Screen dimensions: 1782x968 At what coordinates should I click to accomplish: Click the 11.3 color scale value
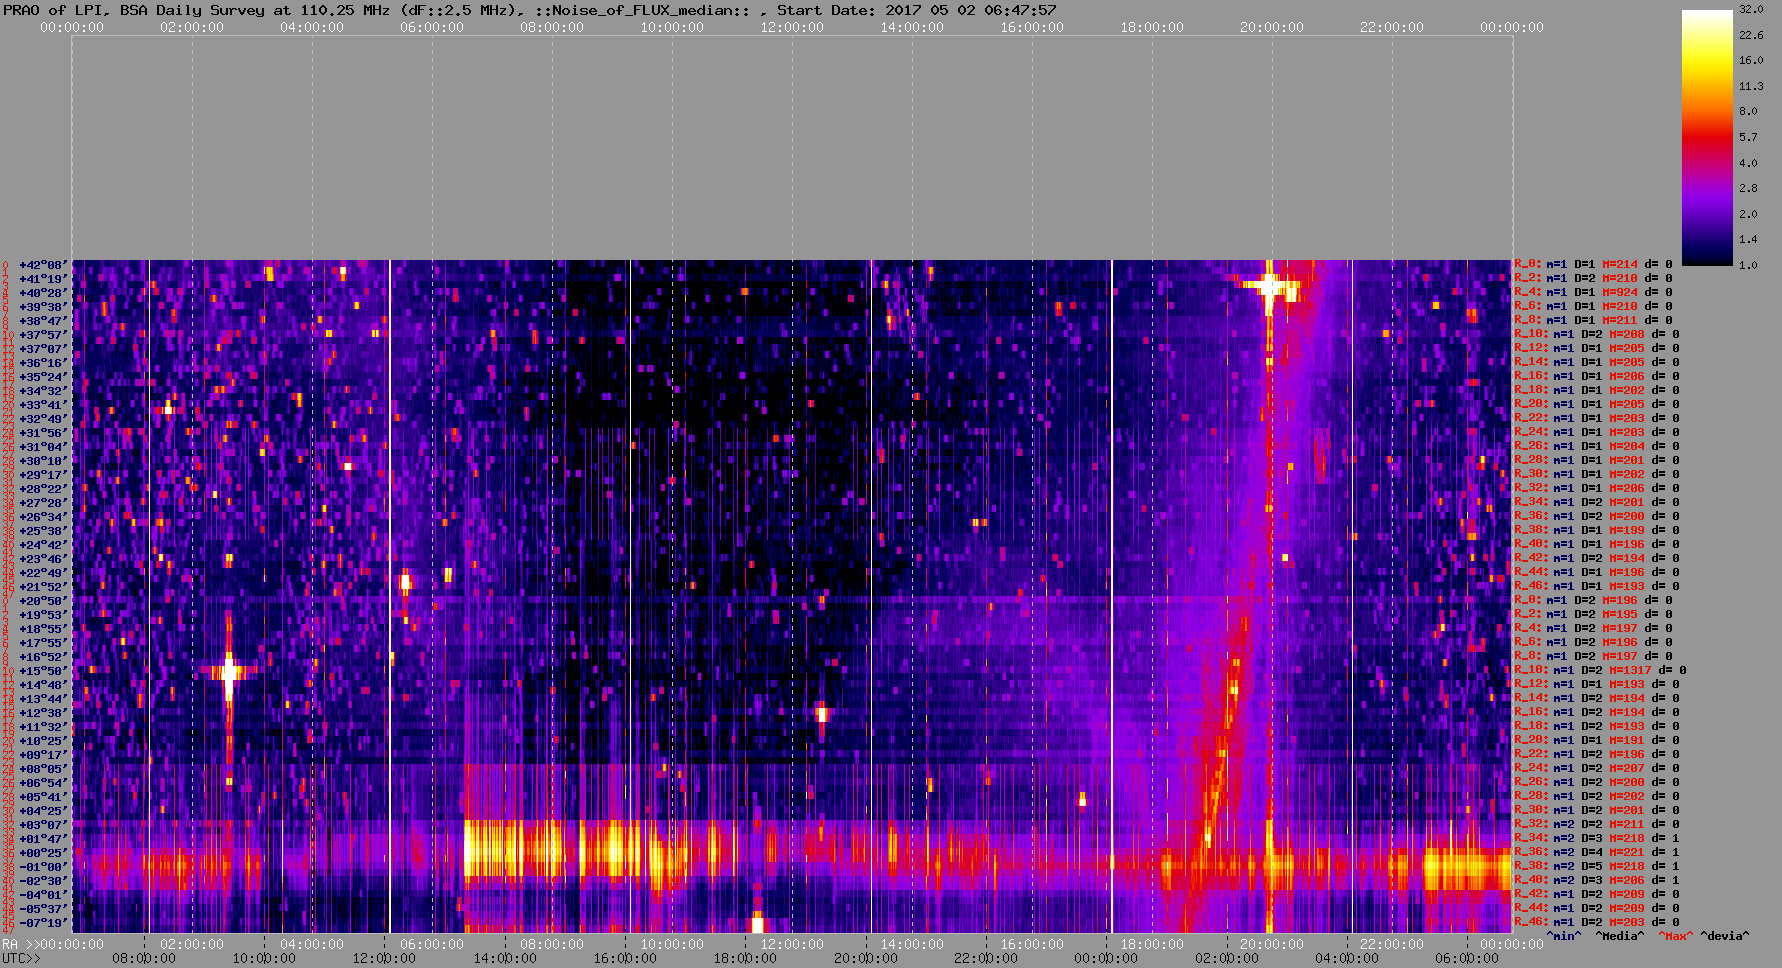pyautogui.click(x=1750, y=86)
